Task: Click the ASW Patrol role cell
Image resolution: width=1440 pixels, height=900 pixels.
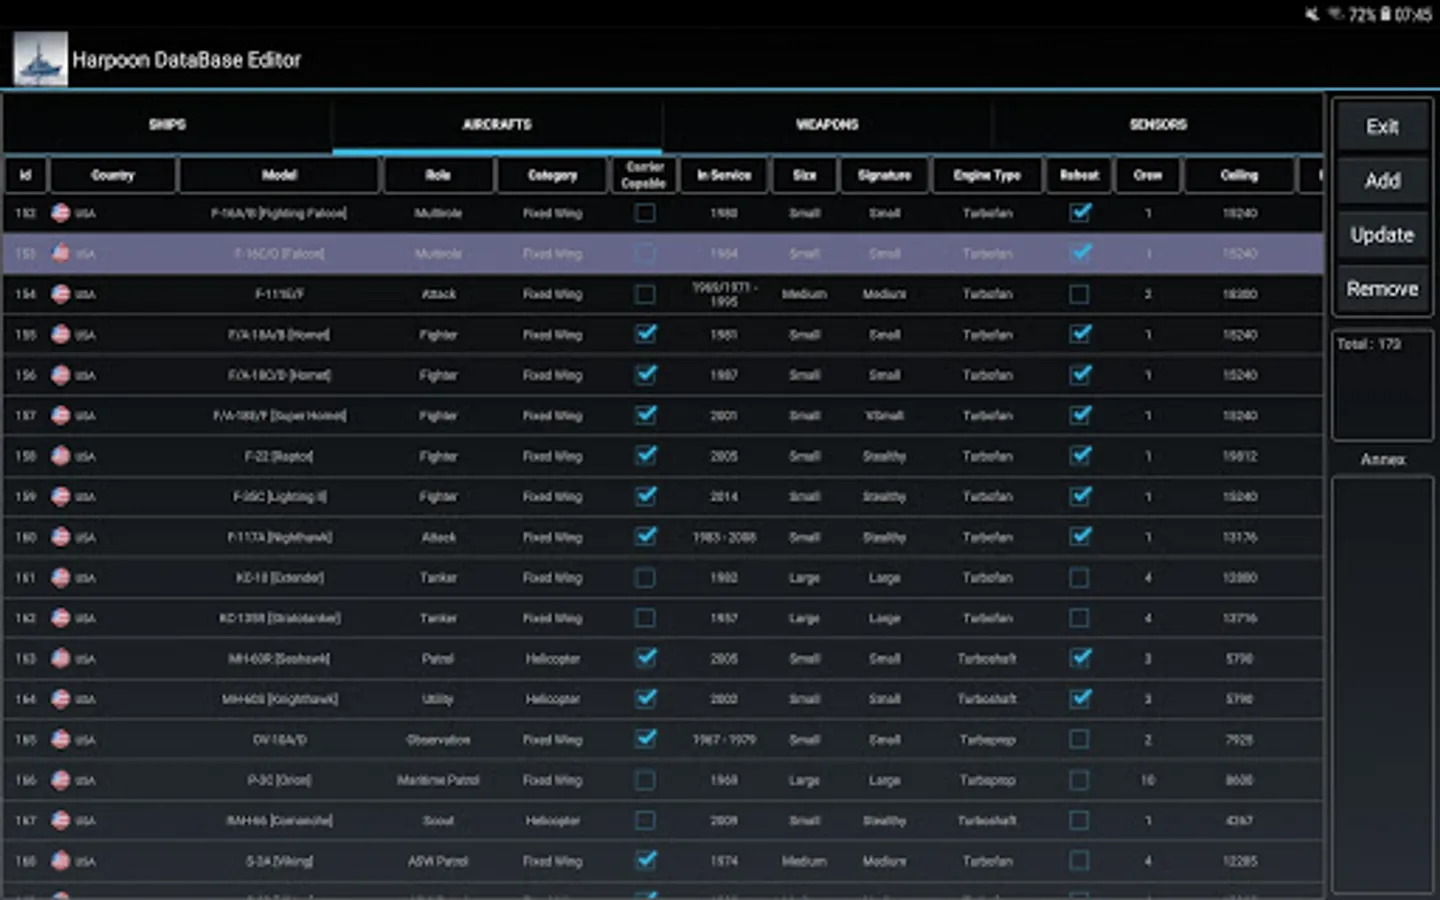Action: pos(438,861)
